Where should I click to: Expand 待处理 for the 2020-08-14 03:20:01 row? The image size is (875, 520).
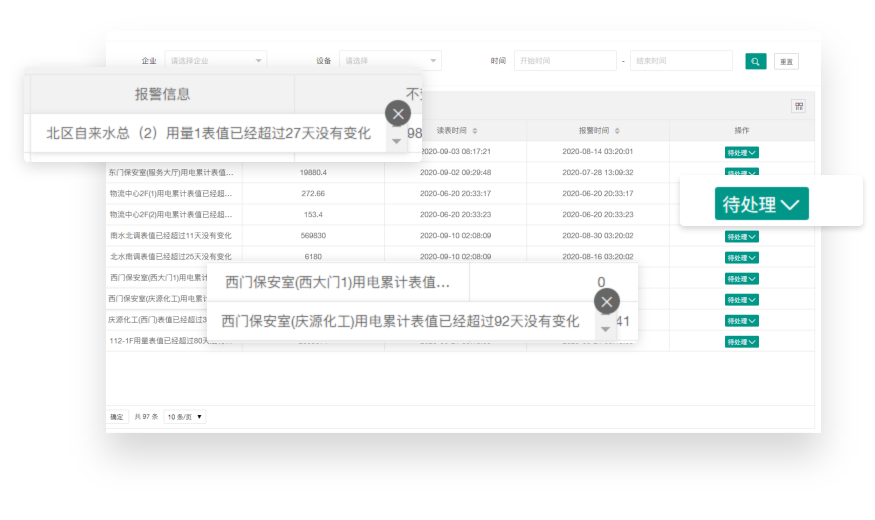coord(741,152)
